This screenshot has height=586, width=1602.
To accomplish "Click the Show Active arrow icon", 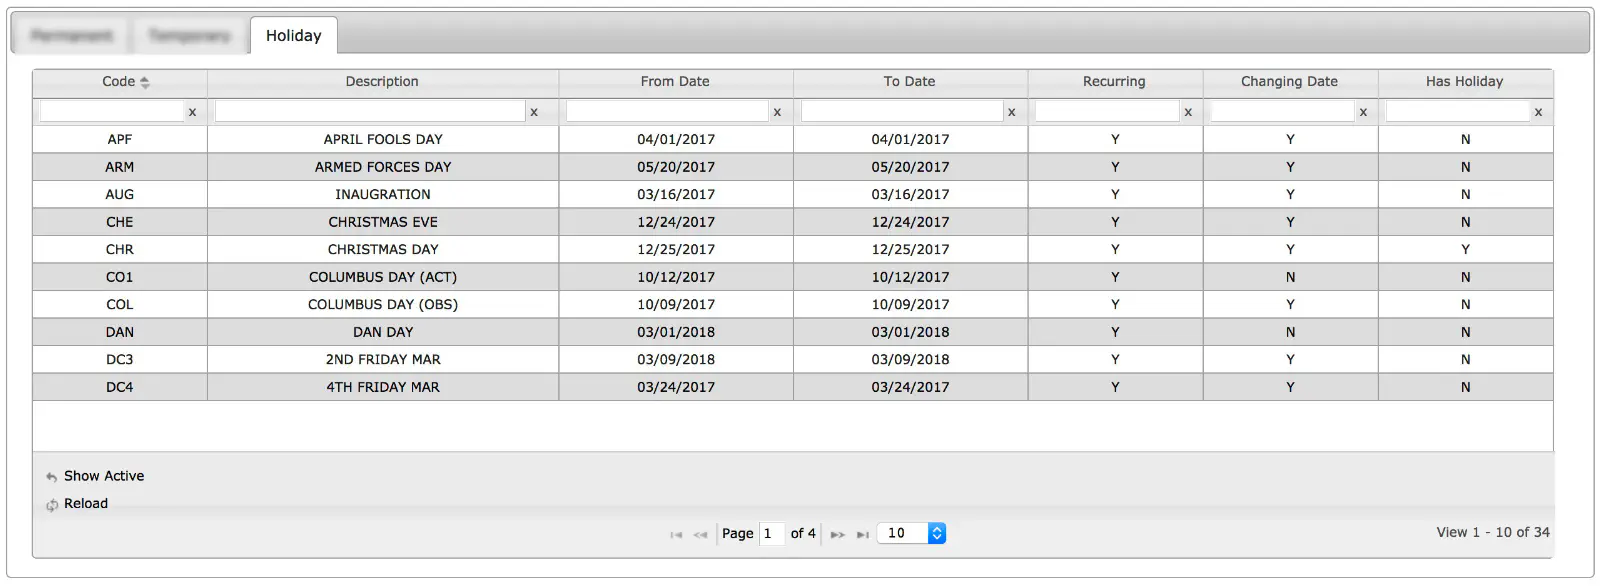I will (51, 477).
